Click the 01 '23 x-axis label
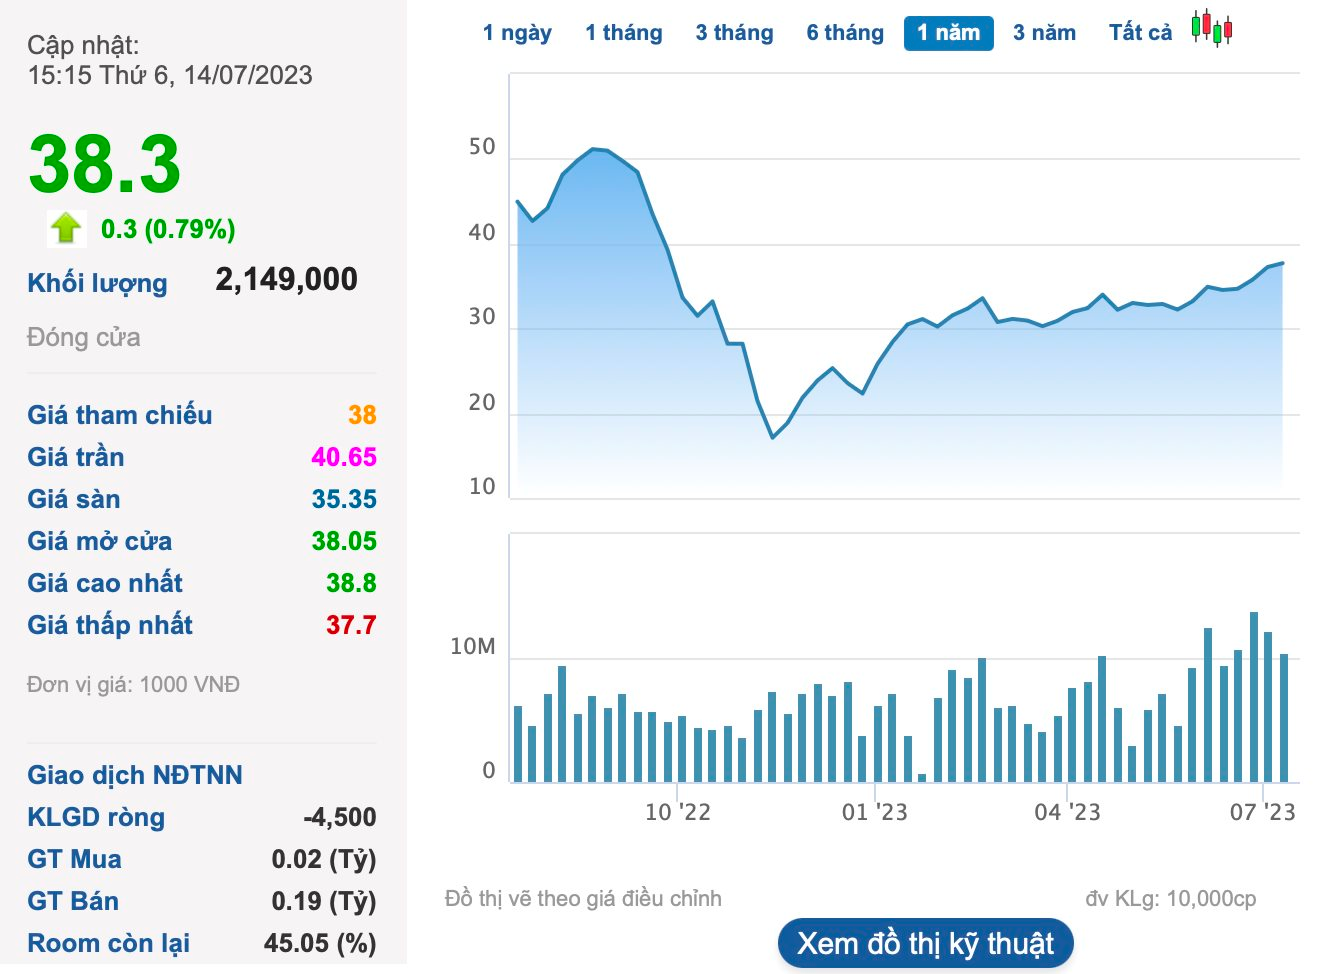The width and height of the screenshot is (1318, 974). click(874, 812)
